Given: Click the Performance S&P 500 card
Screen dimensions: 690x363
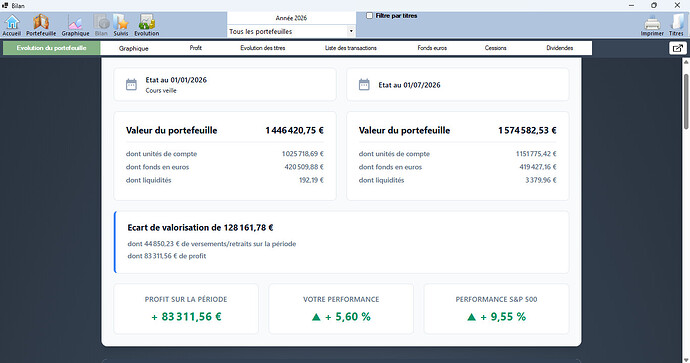Looking at the screenshot, I should (x=496, y=309).
